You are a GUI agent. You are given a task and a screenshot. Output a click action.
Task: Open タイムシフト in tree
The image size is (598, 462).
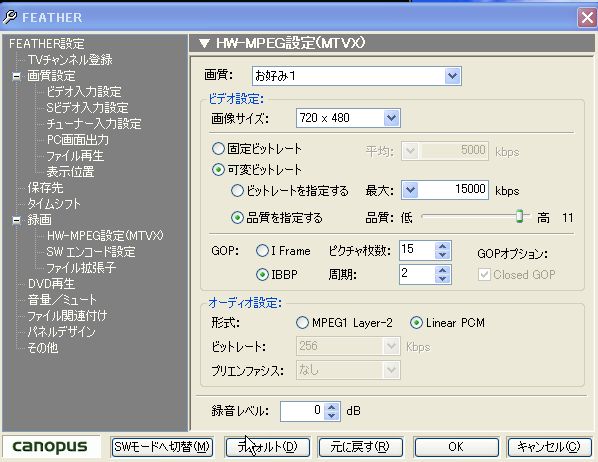pos(54,204)
